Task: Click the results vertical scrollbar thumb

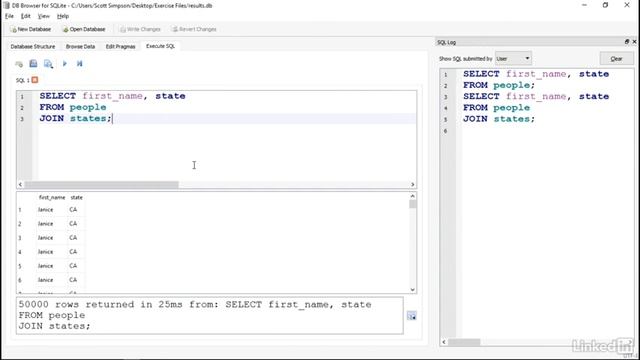Action: click(413, 204)
